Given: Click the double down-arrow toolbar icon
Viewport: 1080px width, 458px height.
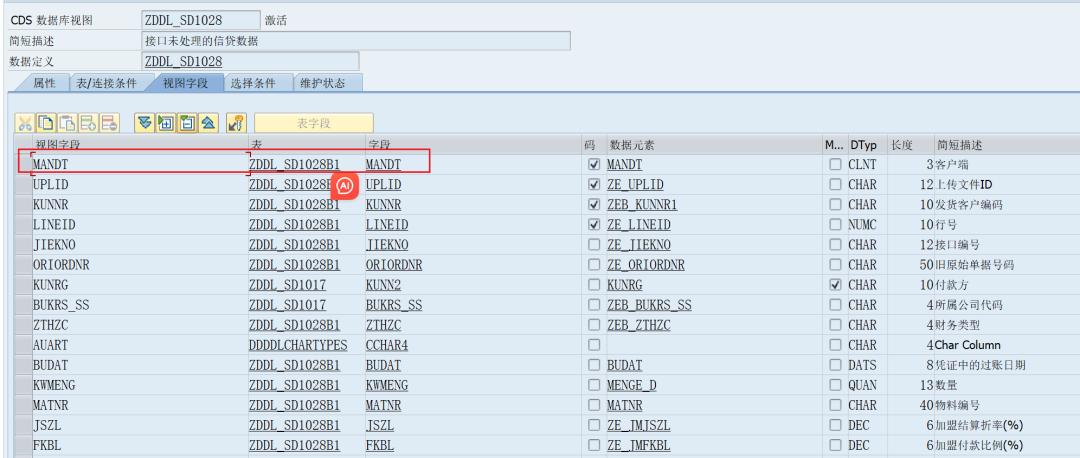Looking at the screenshot, I should click(x=144, y=123).
